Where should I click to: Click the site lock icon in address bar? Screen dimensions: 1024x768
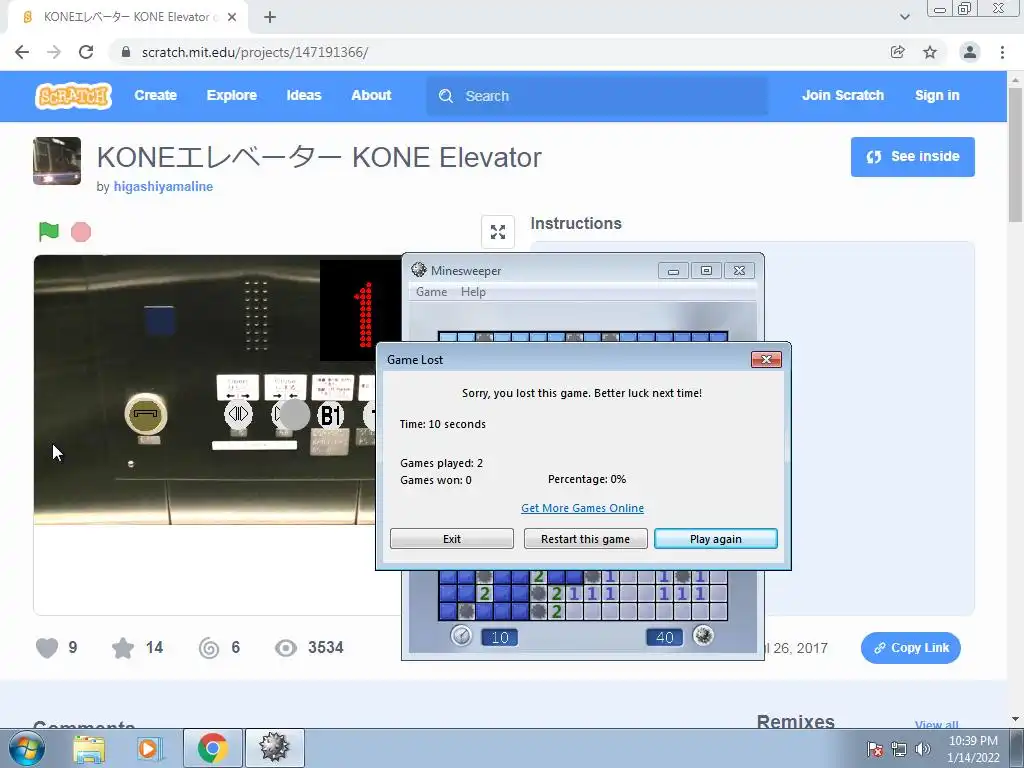126,52
